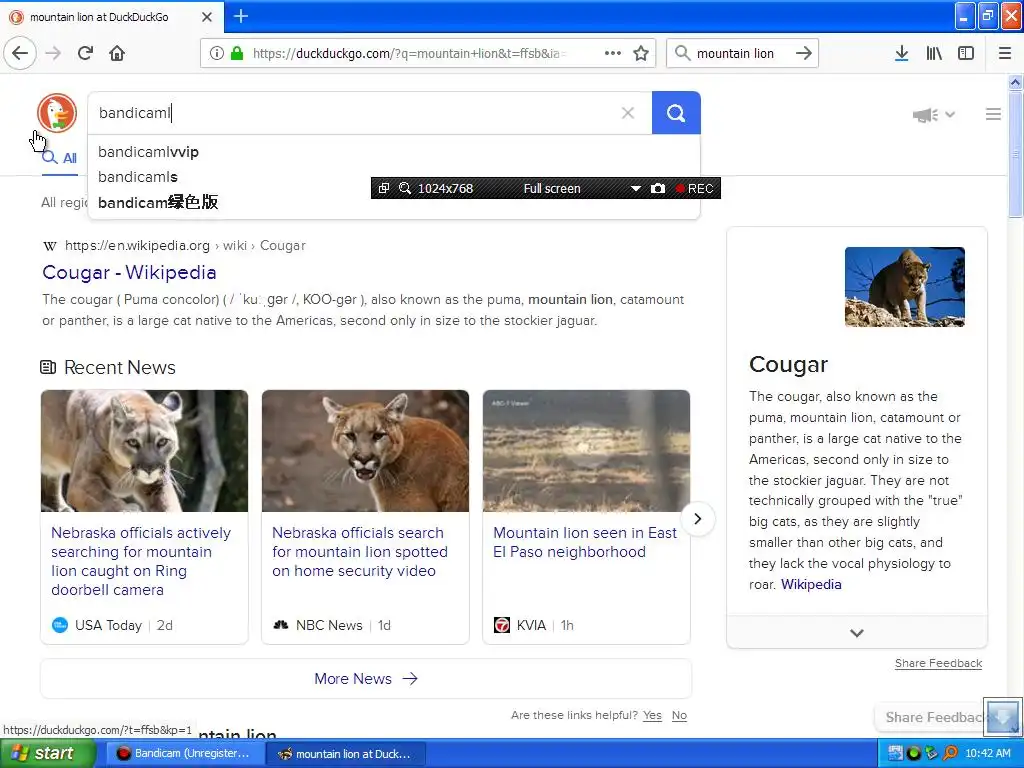Click Bandicam magnifier resolution icon
Viewport: 1024px width, 768px height.
[405, 188]
